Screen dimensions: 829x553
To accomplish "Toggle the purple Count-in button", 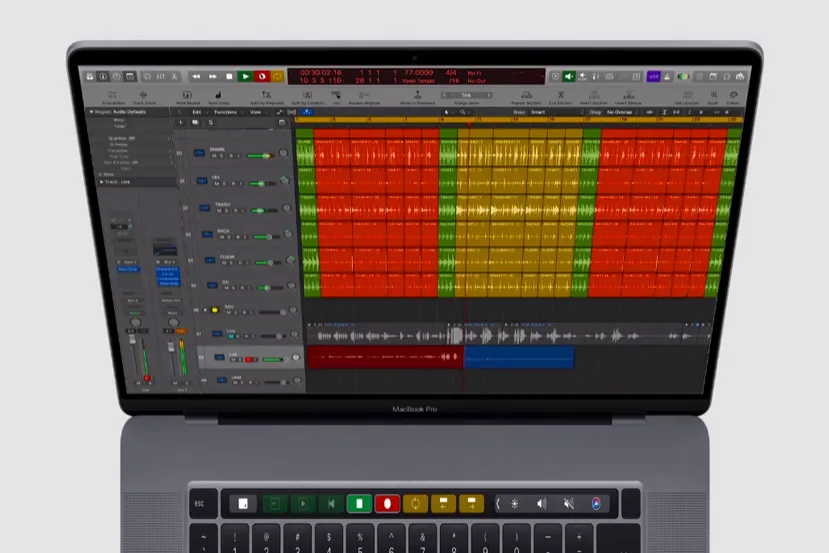I will (653, 77).
